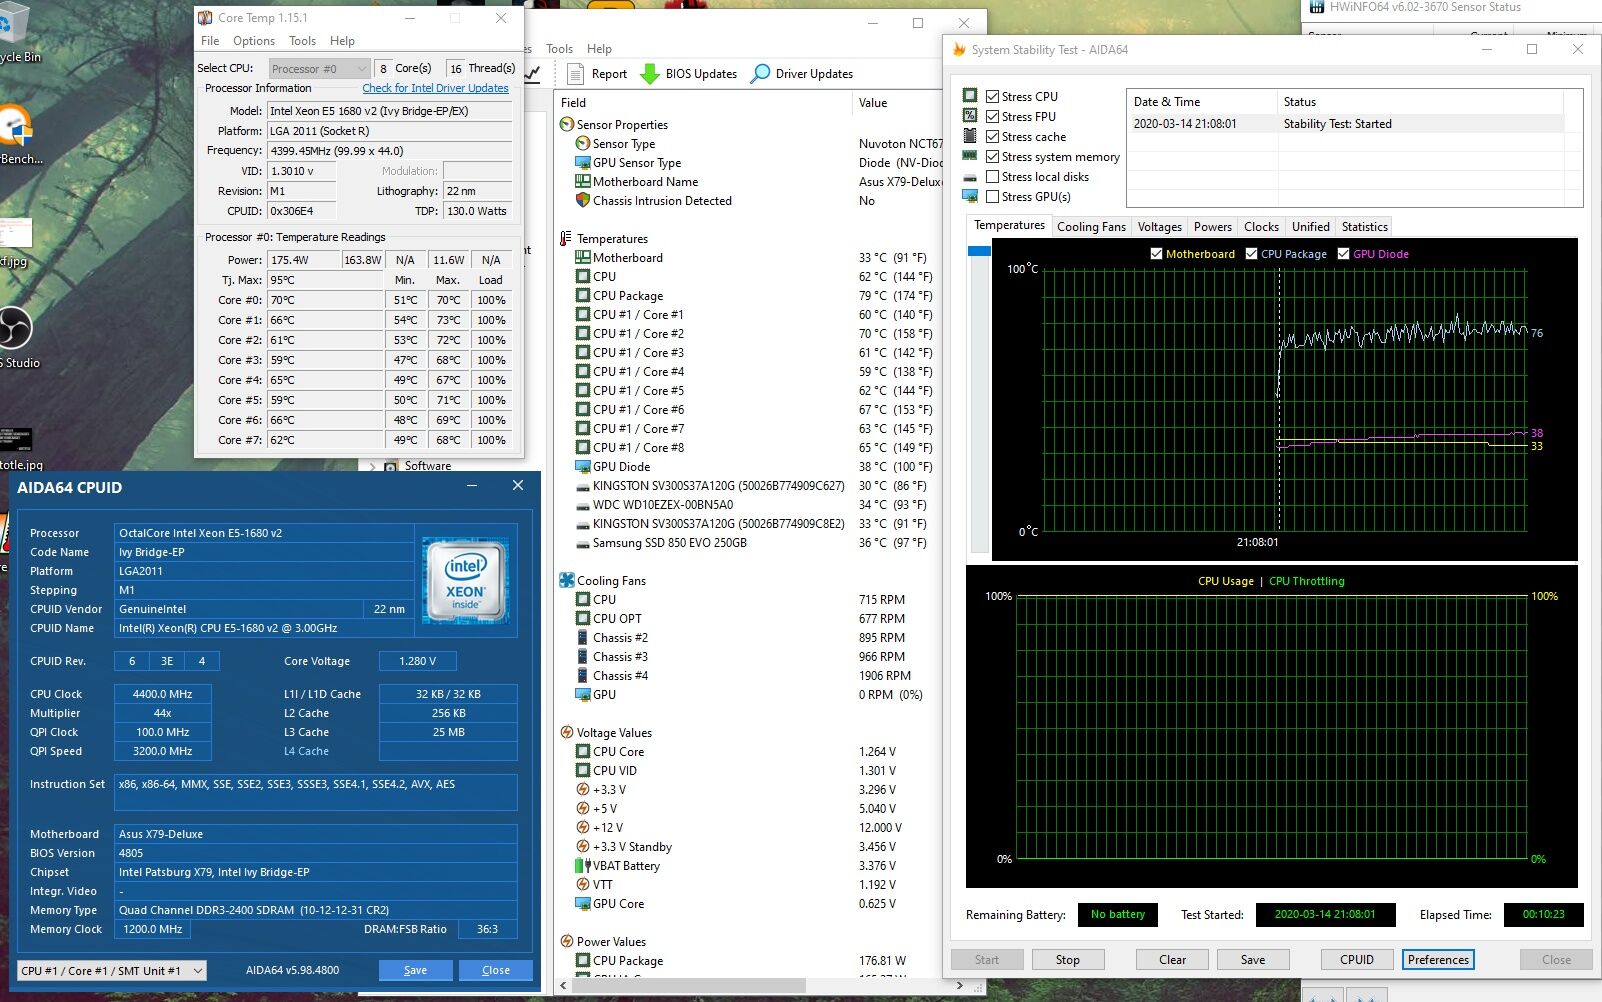Open the OBS Studio desktop icon
Image resolution: width=1602 pixels, height=1002 pixels.
pyautogui.click(x=15, y=328)
